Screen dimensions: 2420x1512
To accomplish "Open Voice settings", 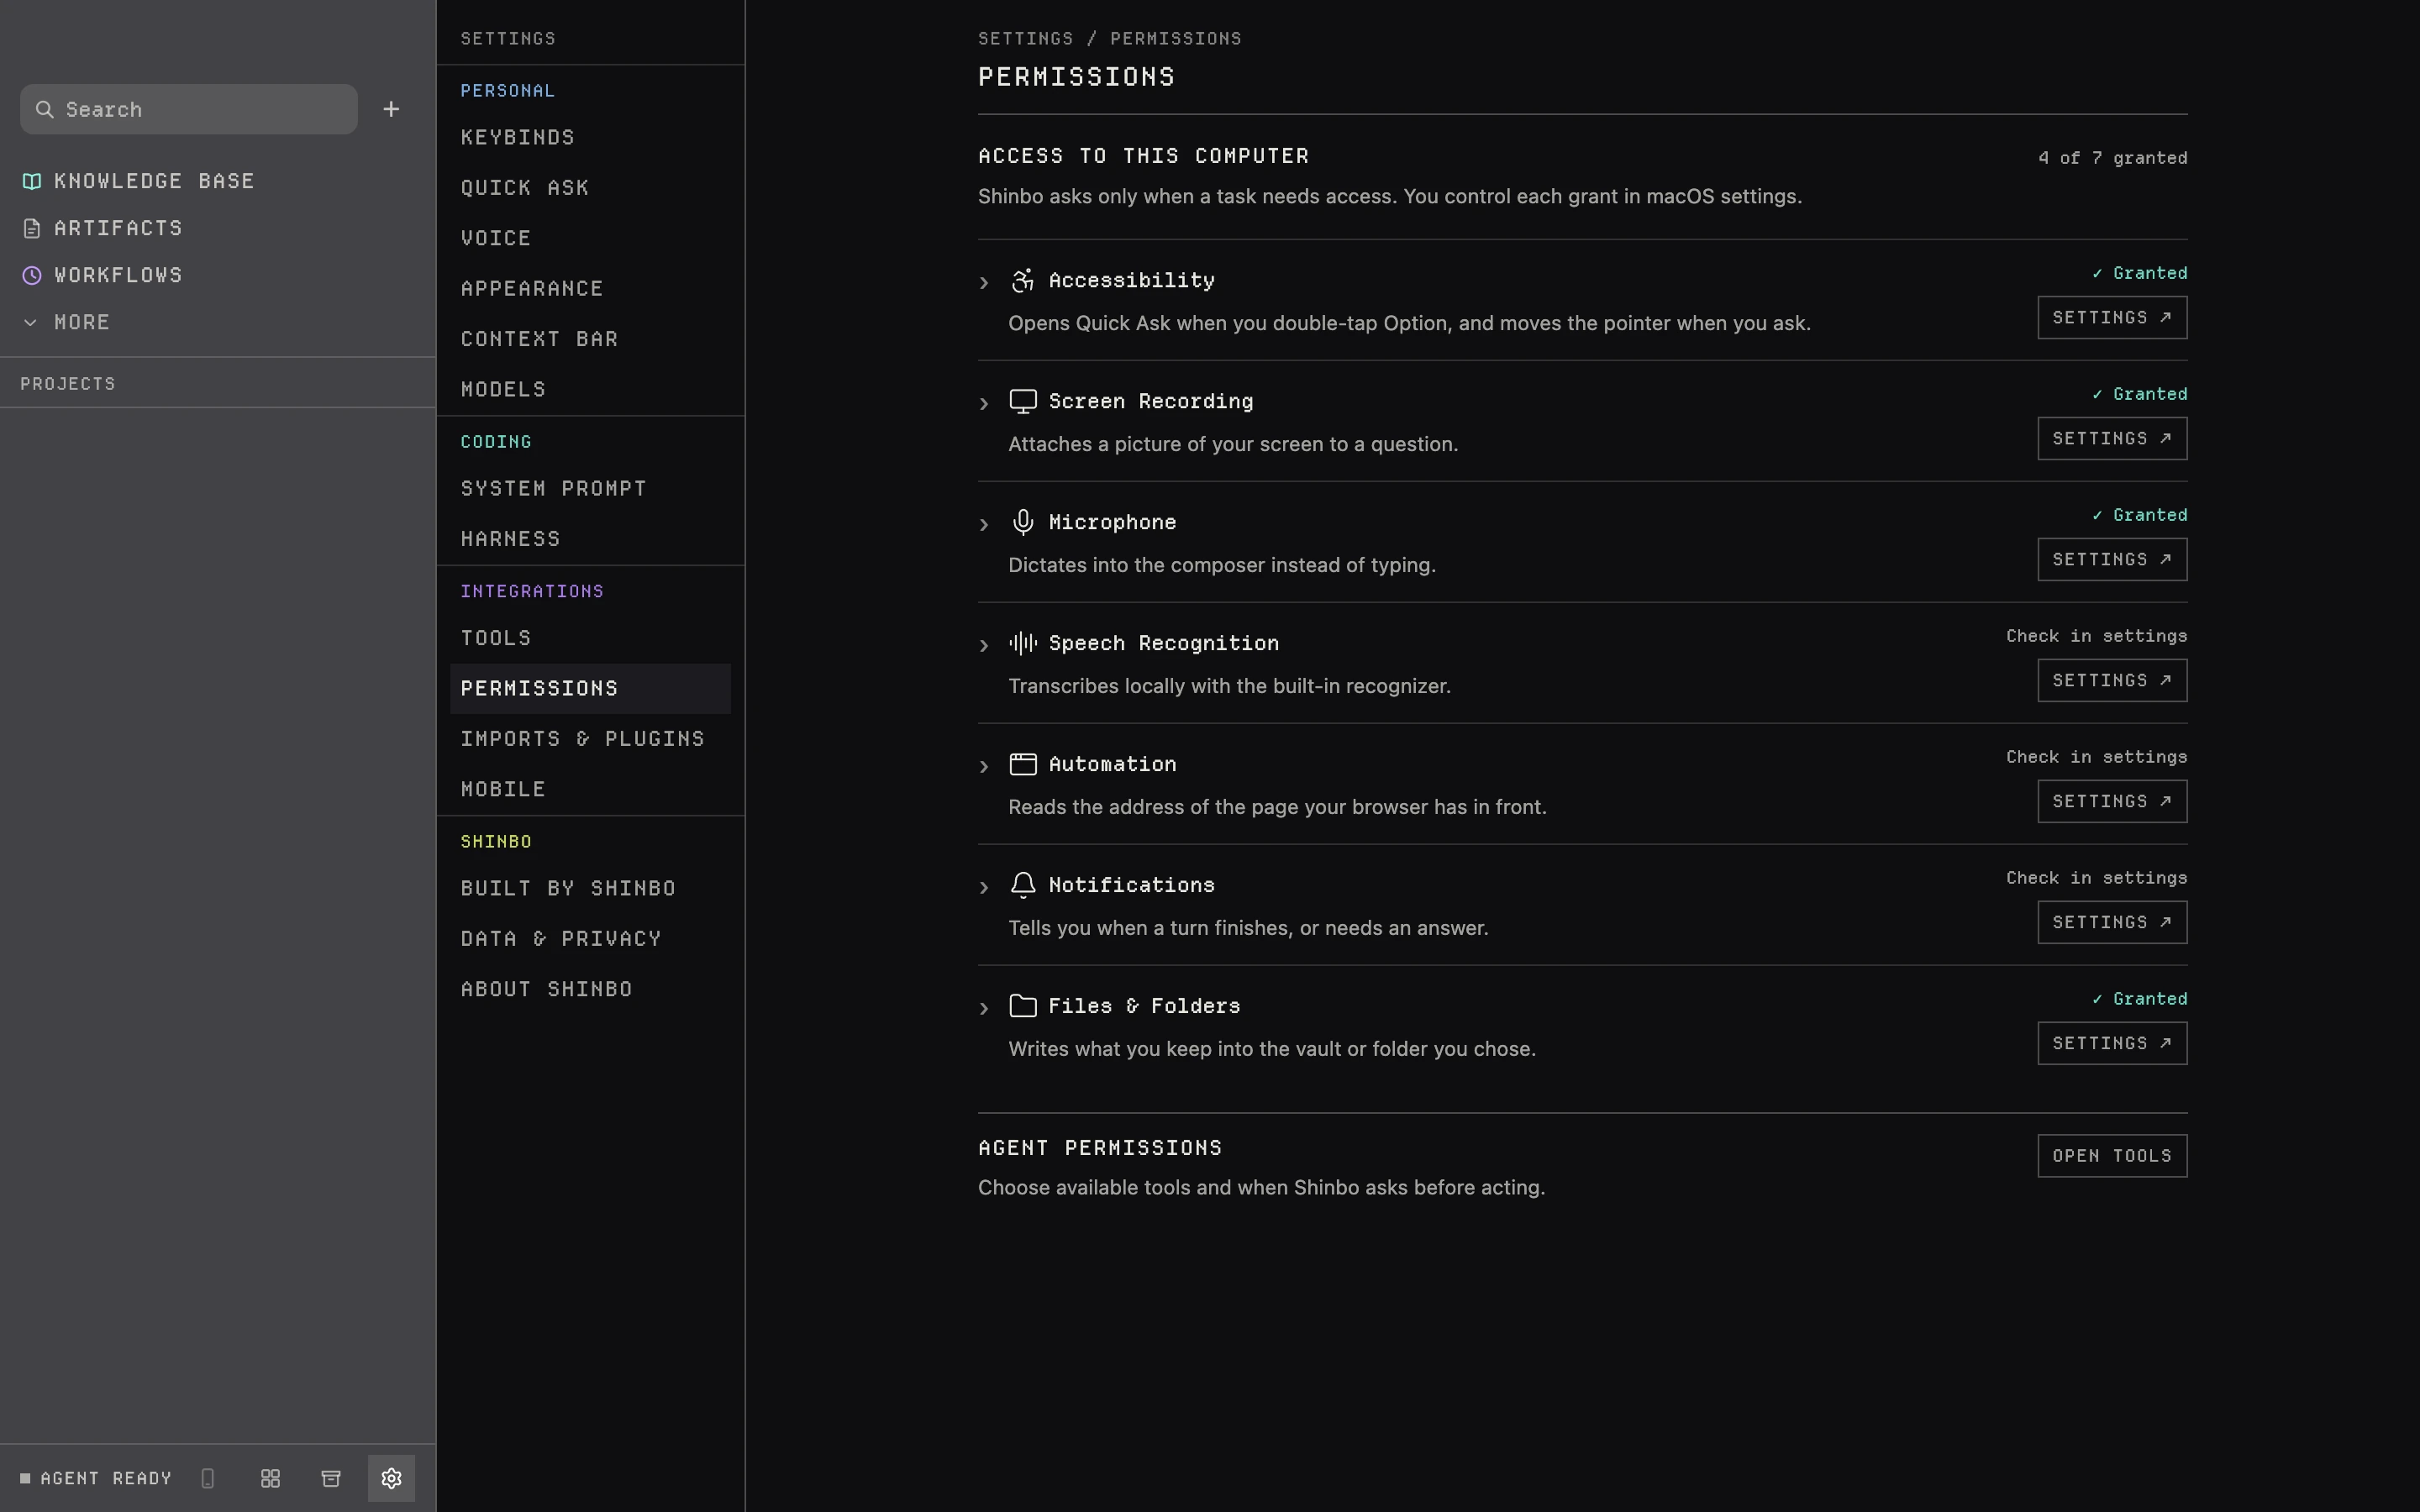I will click(x=590, y=238).
